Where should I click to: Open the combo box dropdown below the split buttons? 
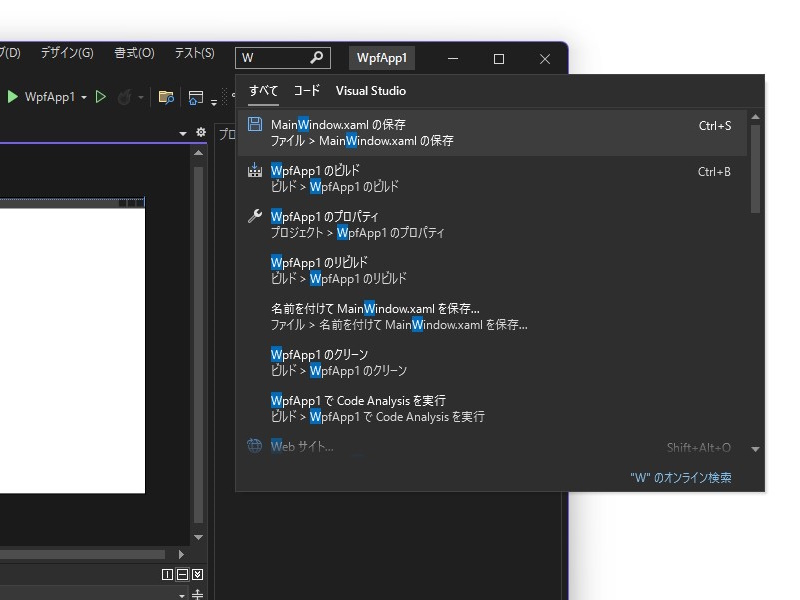pos(182,595)
